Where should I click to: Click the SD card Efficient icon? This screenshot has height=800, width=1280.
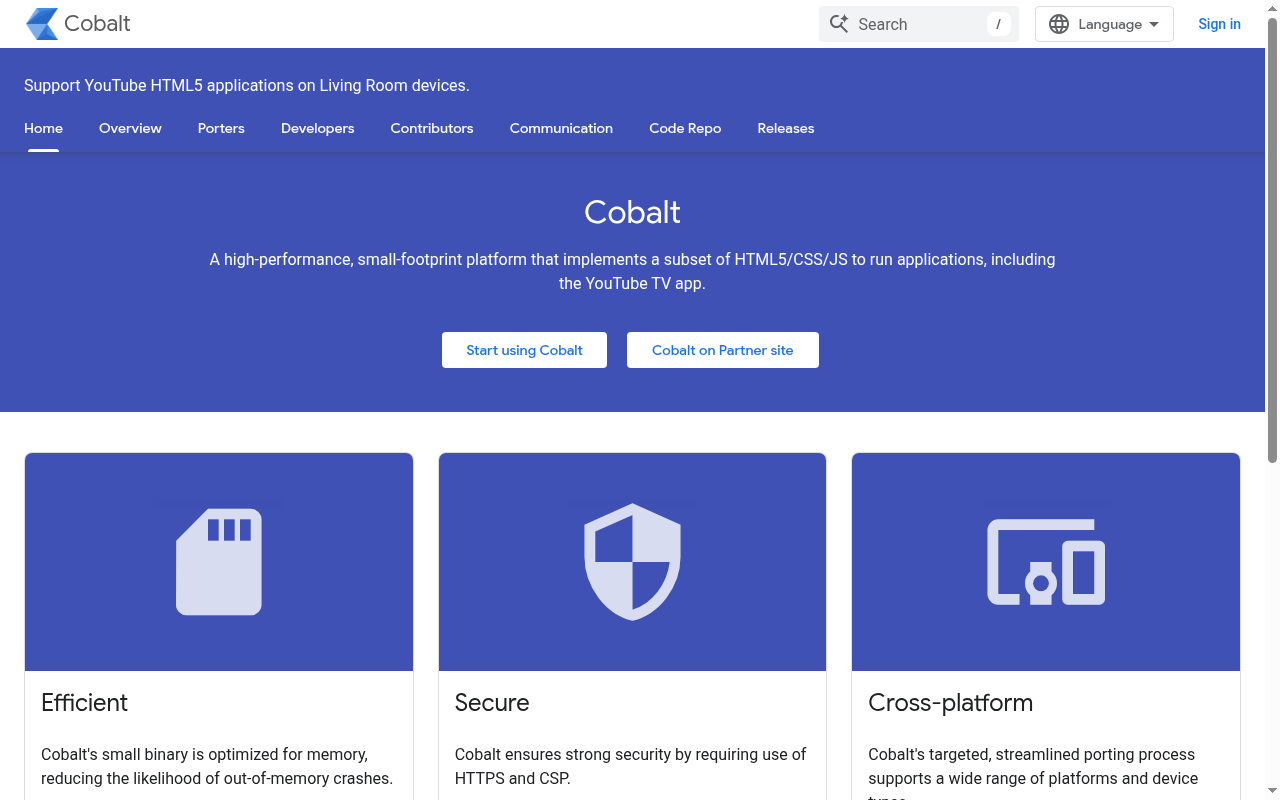coord(219,562)
